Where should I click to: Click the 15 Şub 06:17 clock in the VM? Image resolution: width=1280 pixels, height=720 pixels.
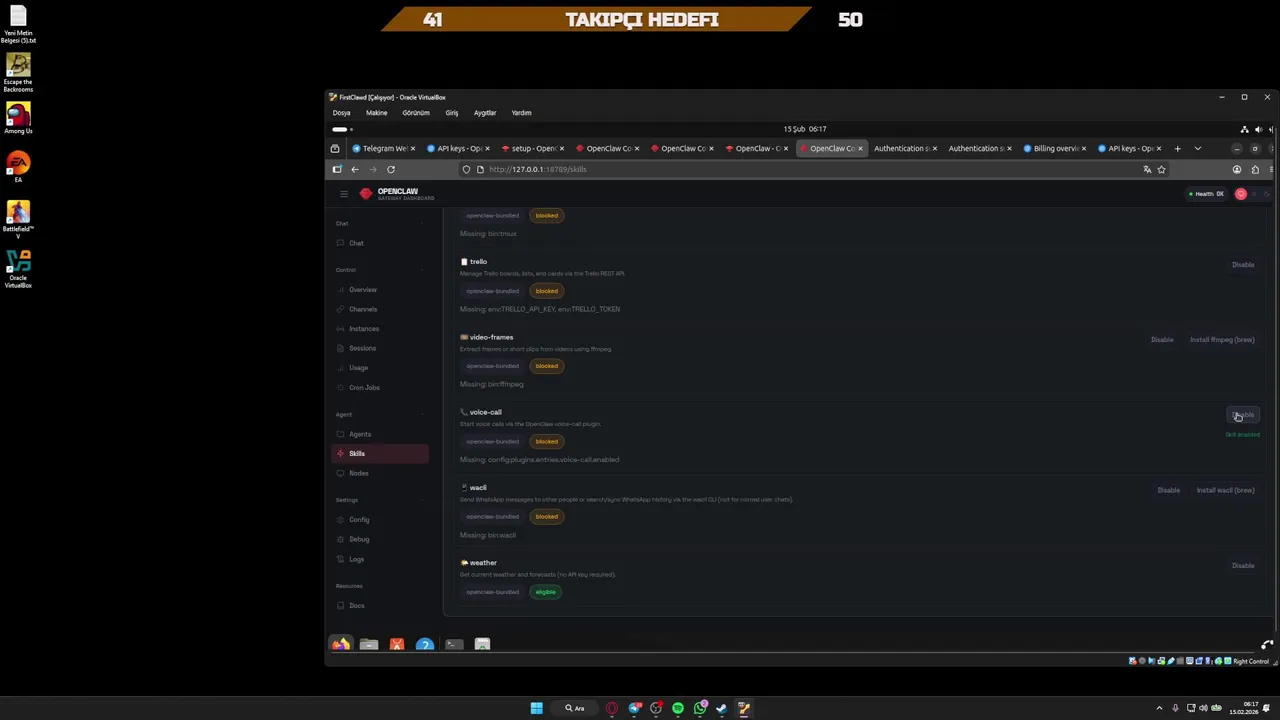[805, 129]
